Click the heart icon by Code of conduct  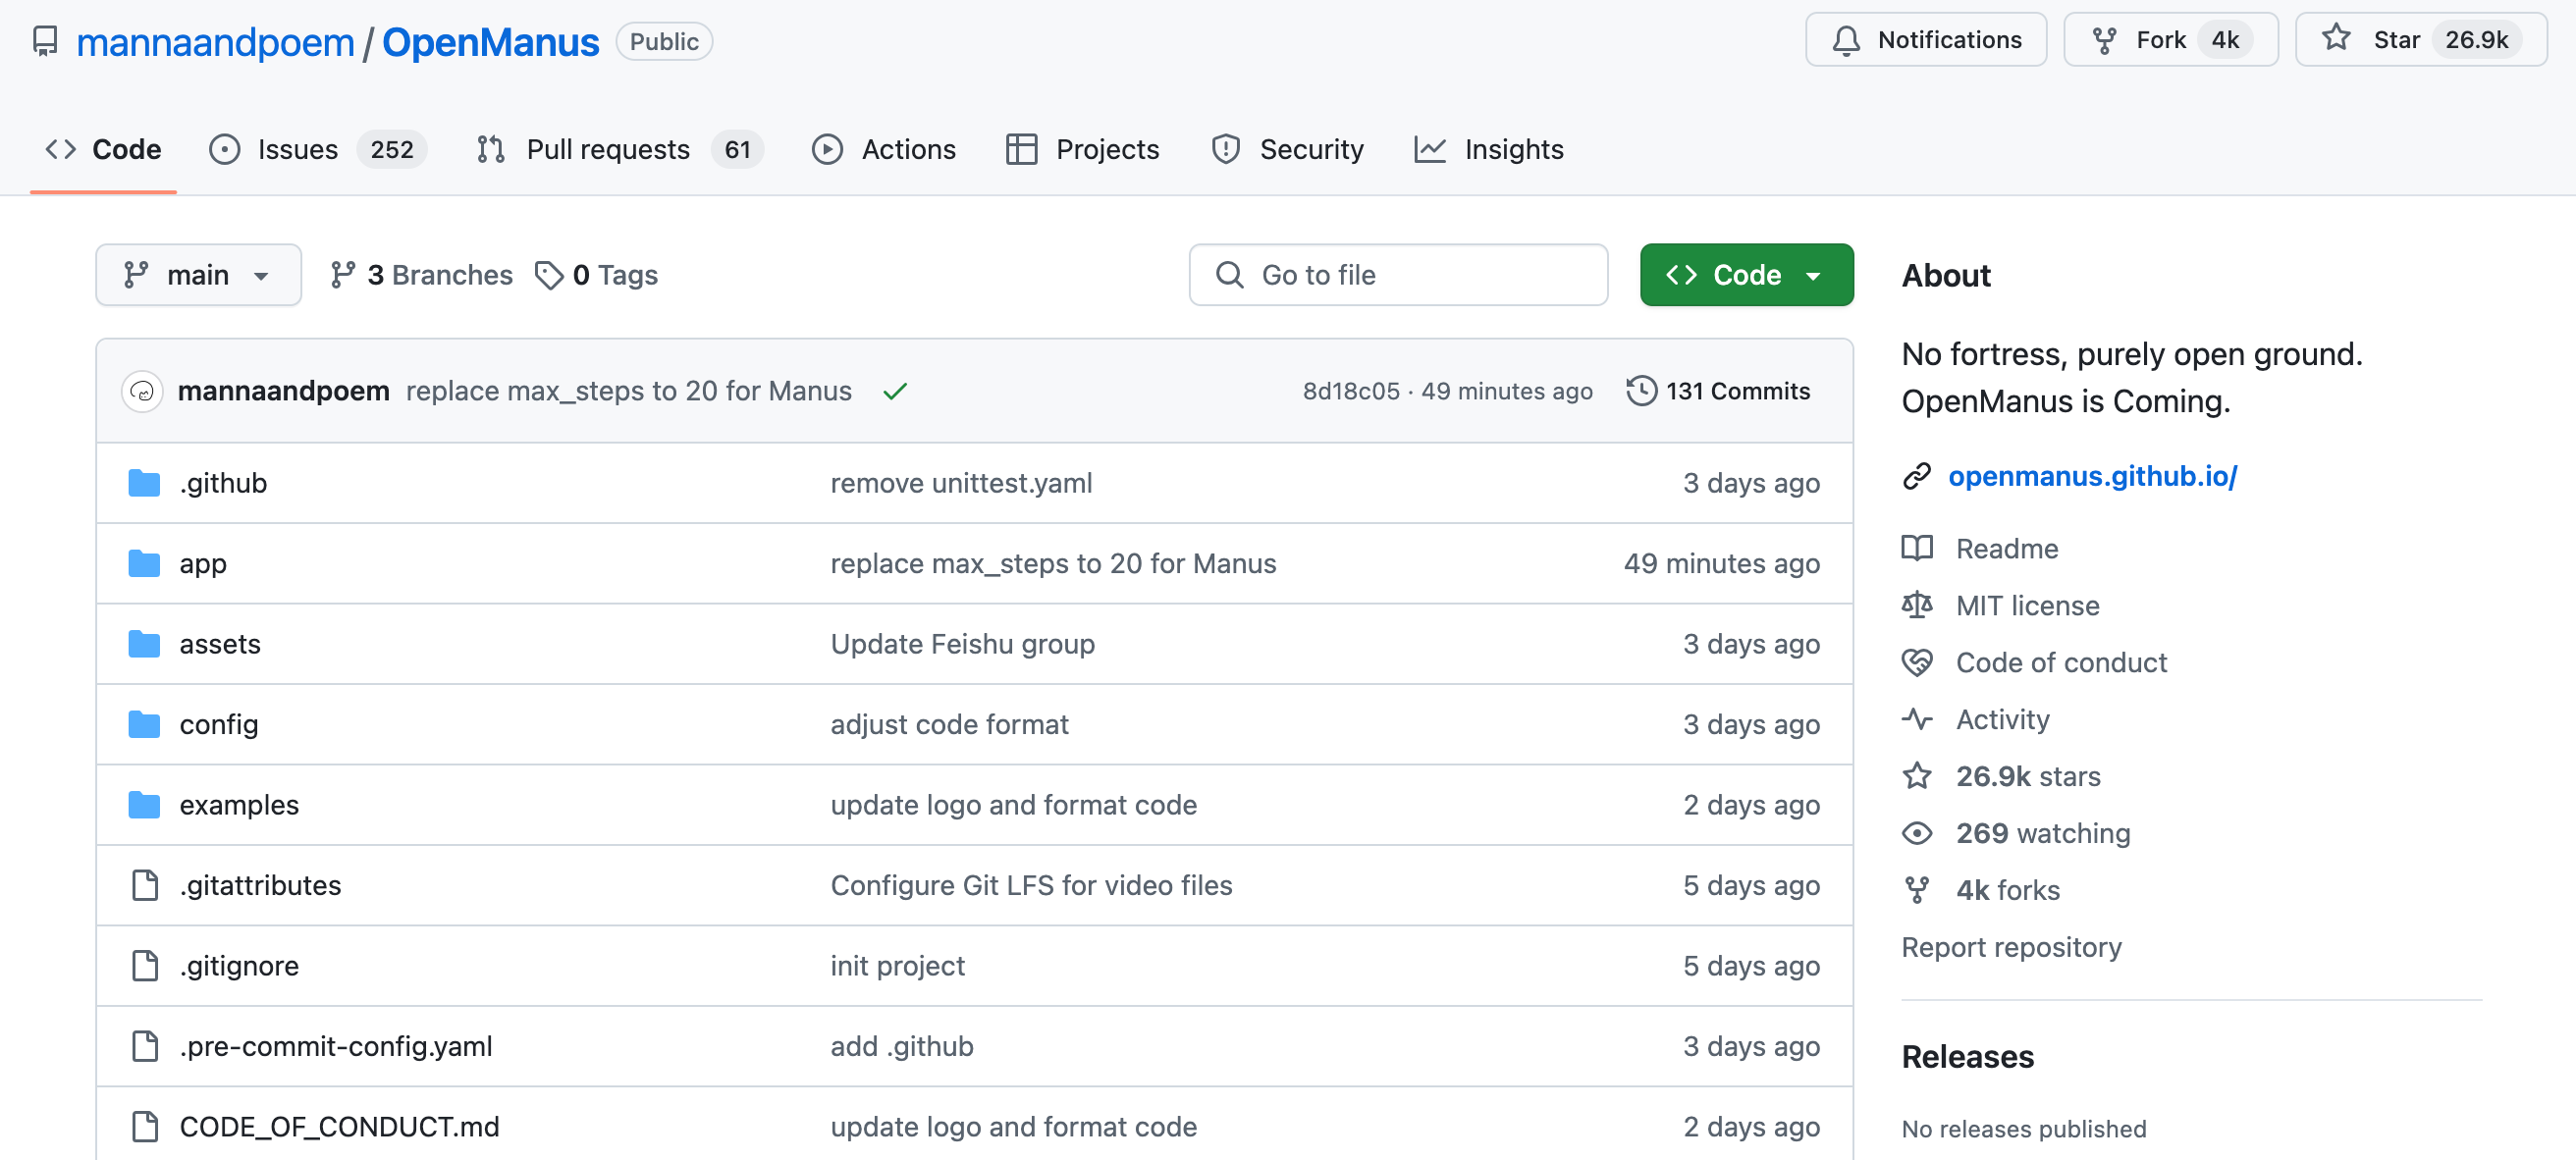tap(1916, 662)
